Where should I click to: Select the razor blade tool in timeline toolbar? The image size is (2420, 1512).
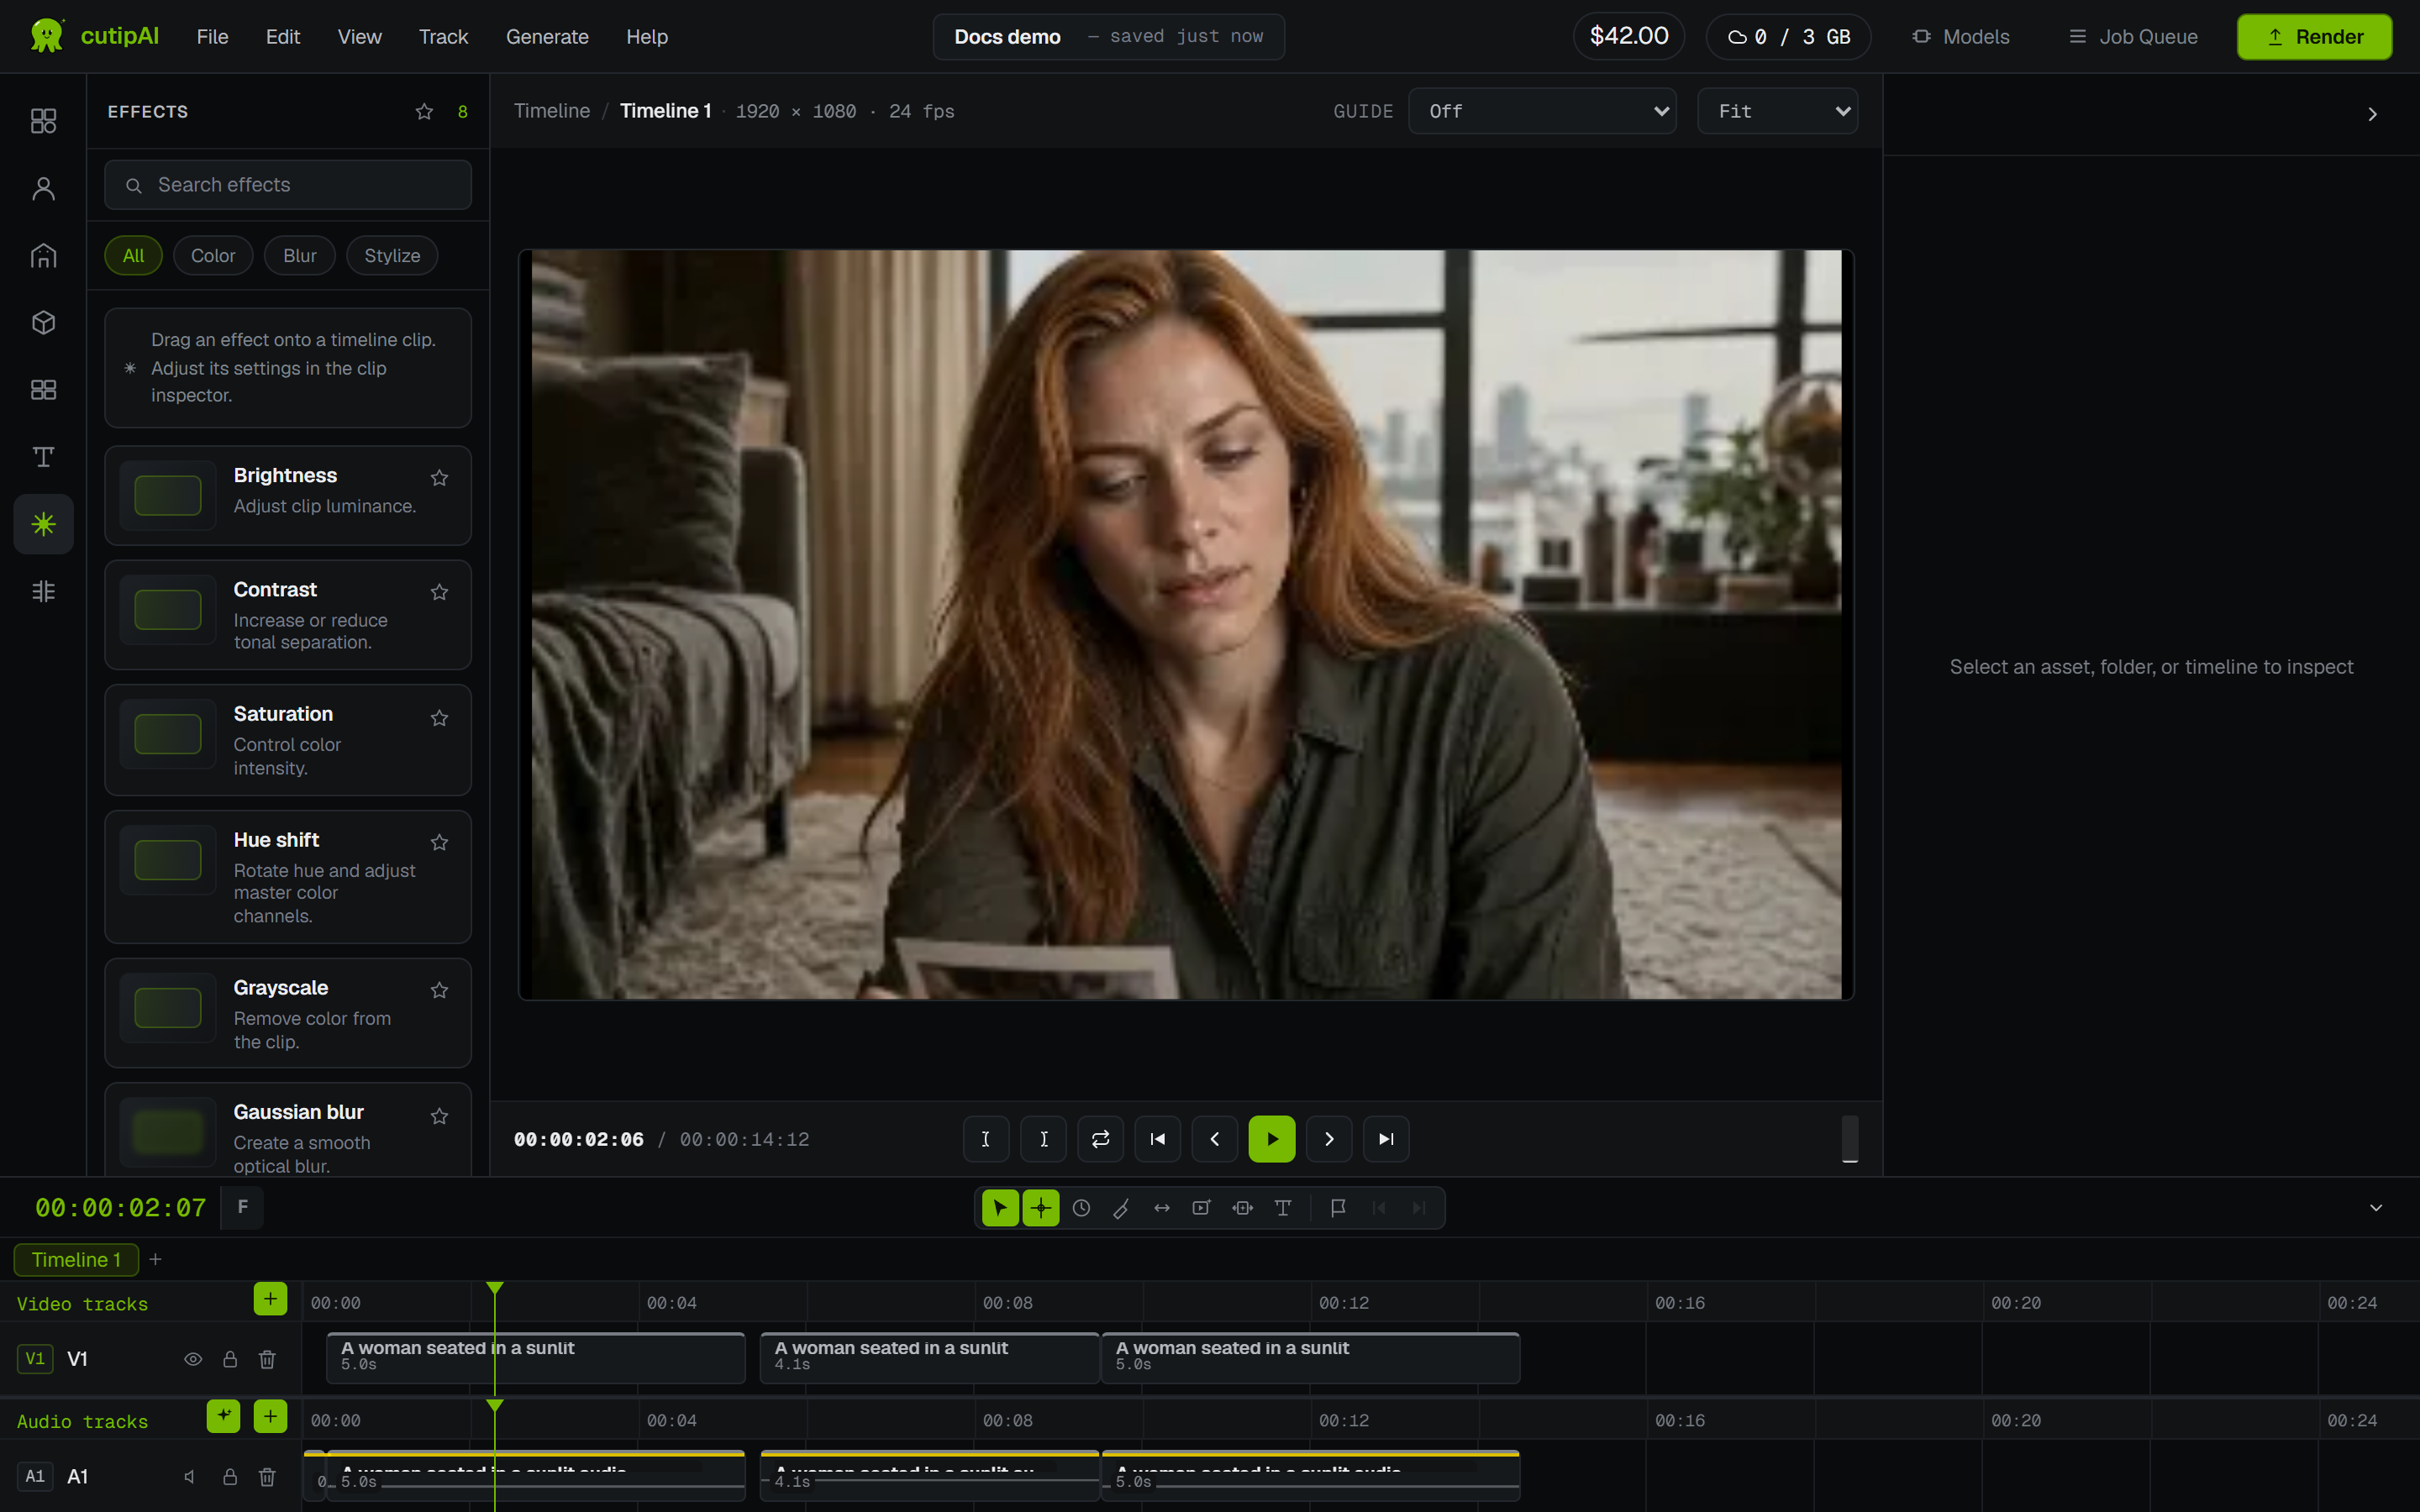(x=1121, y=1208)
